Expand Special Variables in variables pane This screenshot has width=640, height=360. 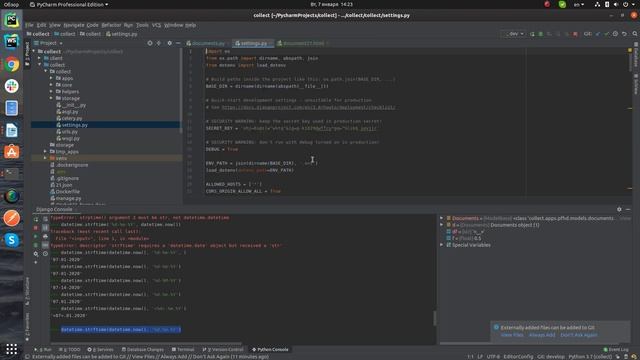click(442, 245)
